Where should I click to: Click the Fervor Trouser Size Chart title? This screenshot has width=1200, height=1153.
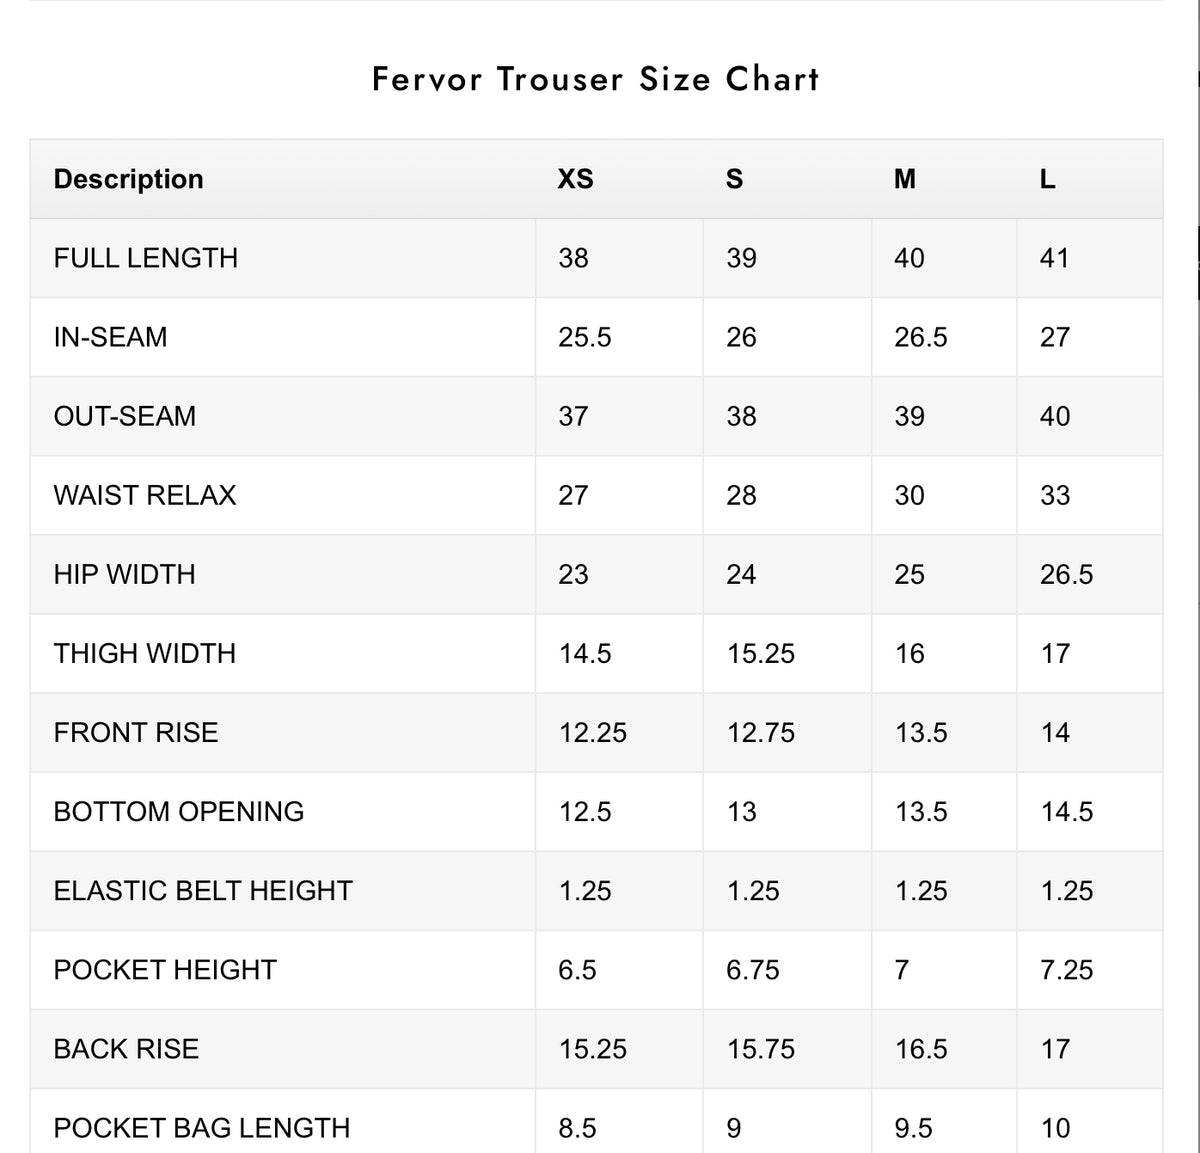(596, 79)
